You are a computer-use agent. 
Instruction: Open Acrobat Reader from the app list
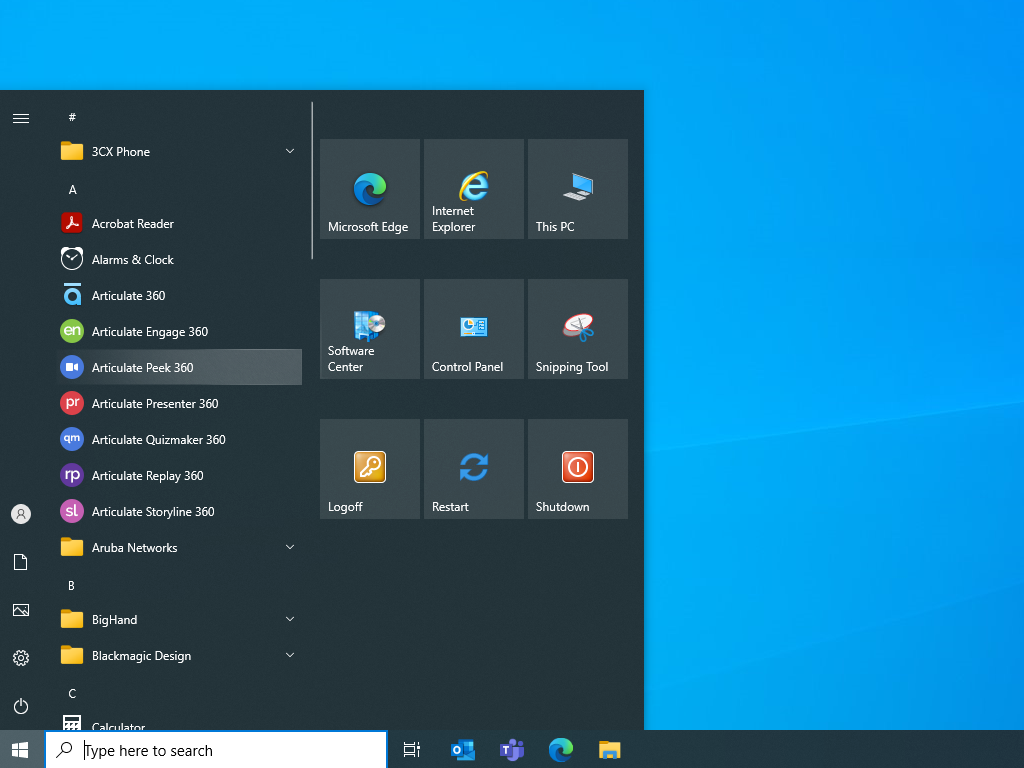coord(180,223)
